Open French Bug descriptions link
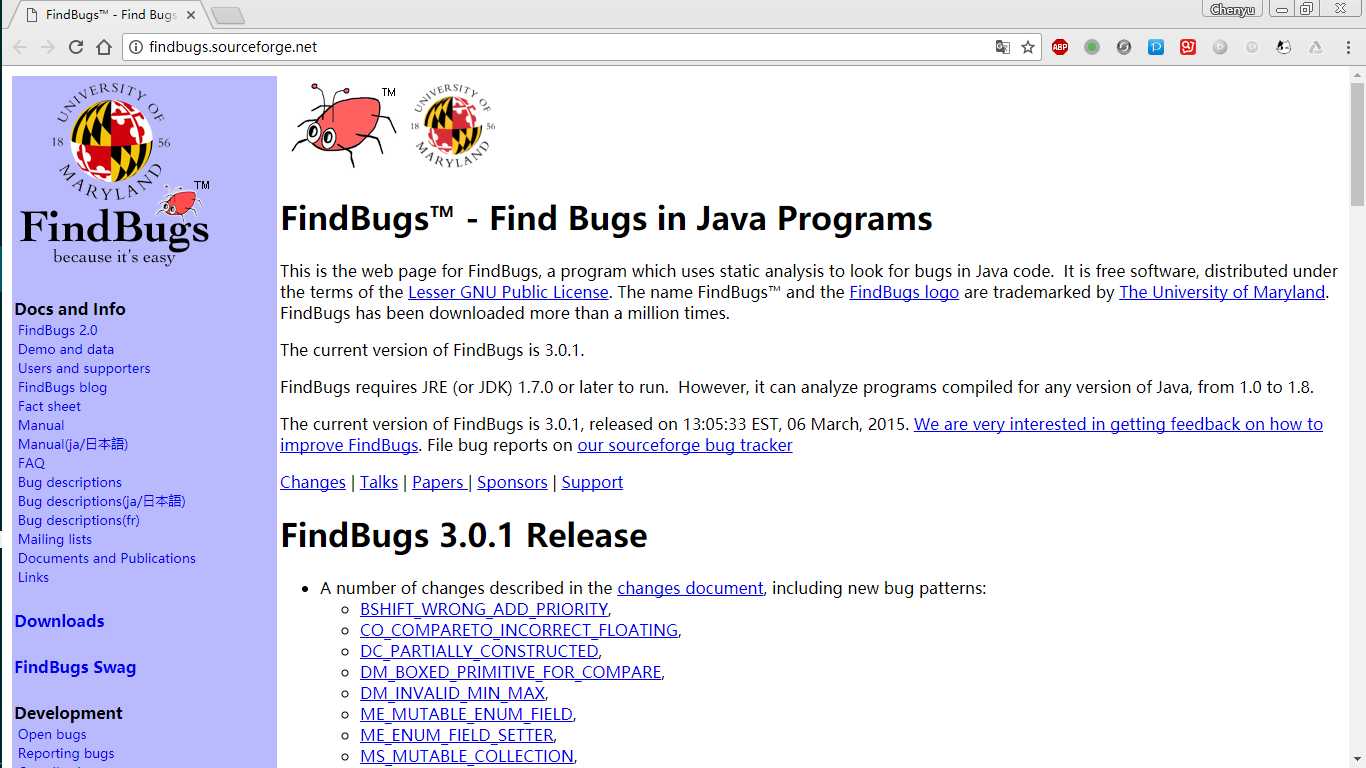The height and width of the screenshot is (768, 1366). [x=79, y=520]
